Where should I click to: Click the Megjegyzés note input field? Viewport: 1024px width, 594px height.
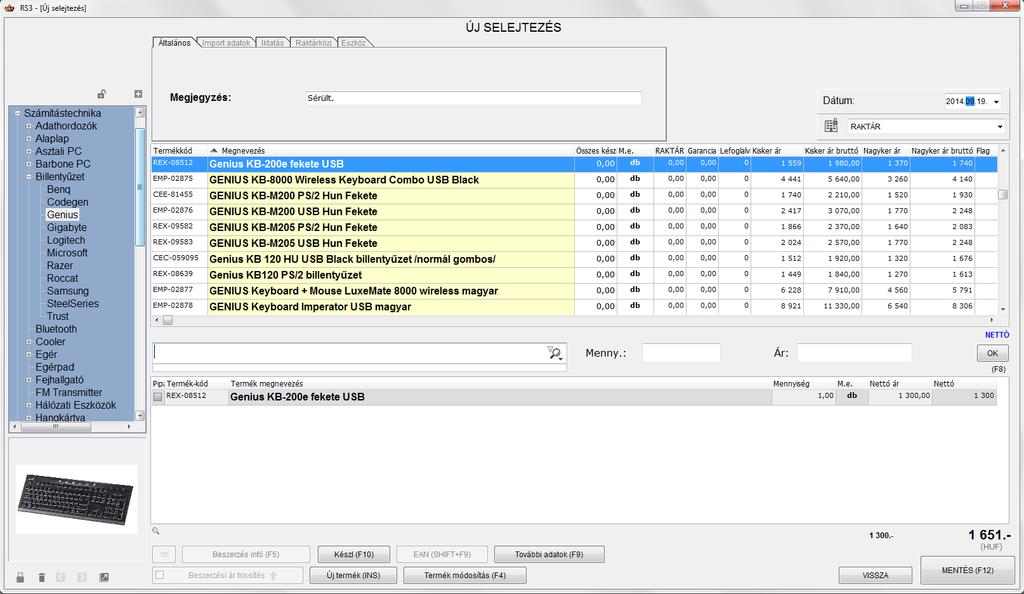(x=473, y=98)
